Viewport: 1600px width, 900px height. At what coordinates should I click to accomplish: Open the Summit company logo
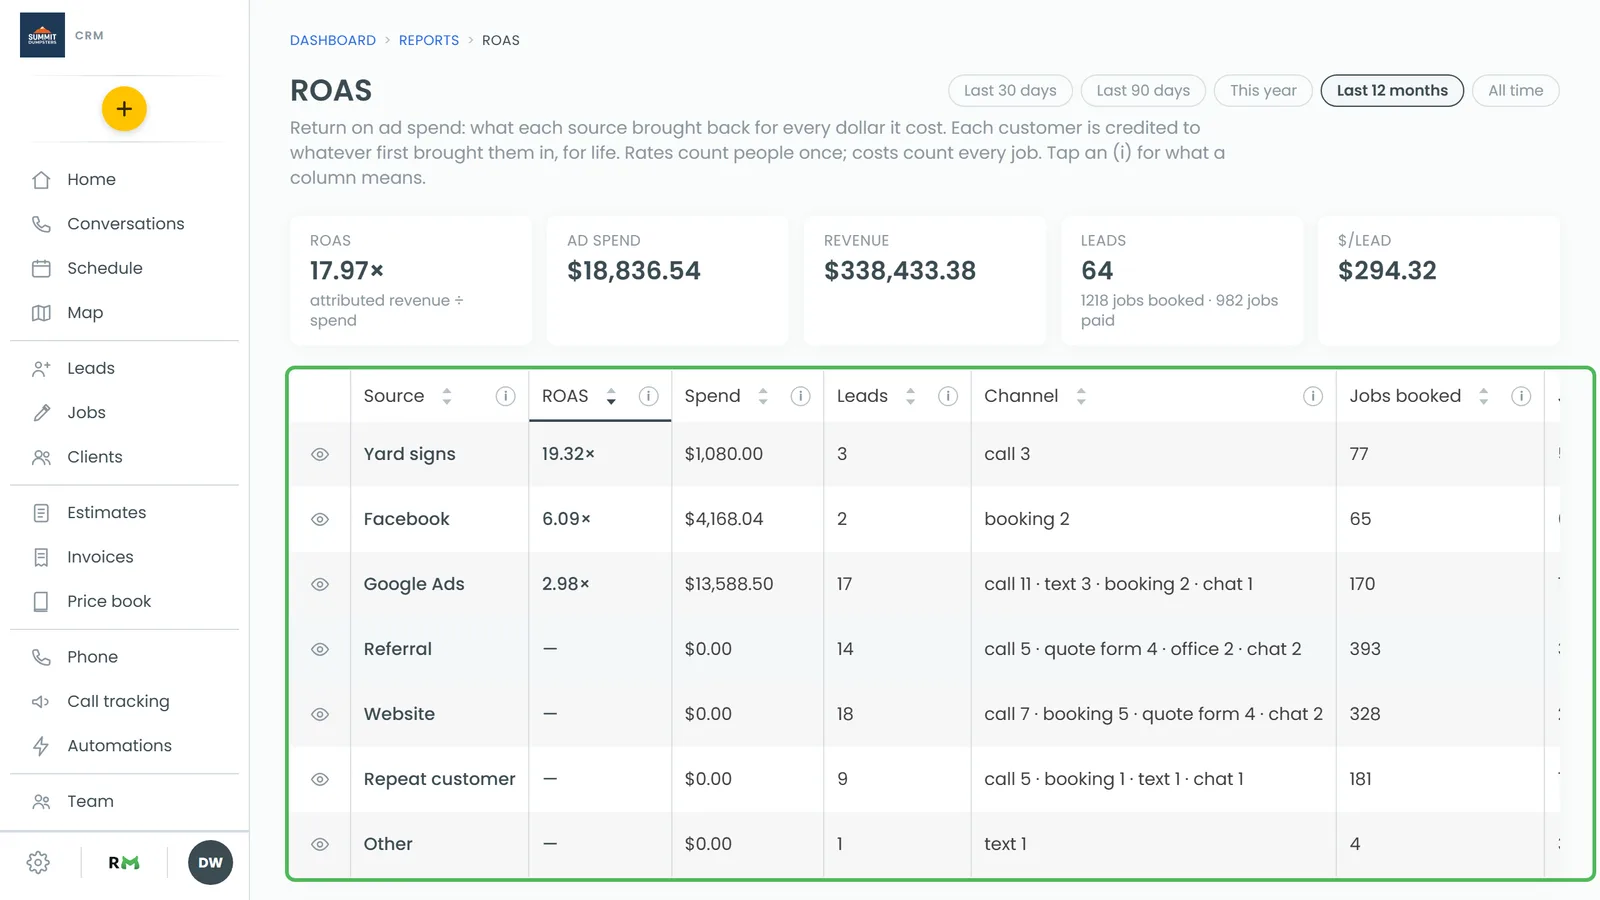pos(42,35)
